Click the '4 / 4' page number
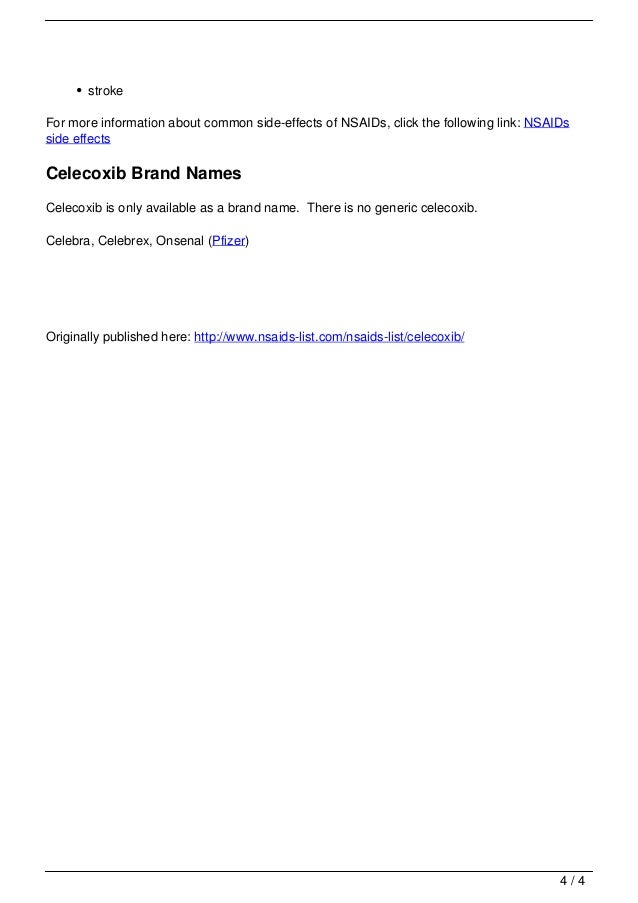This screenshot has height=903, width=638. tap(572, 881)
